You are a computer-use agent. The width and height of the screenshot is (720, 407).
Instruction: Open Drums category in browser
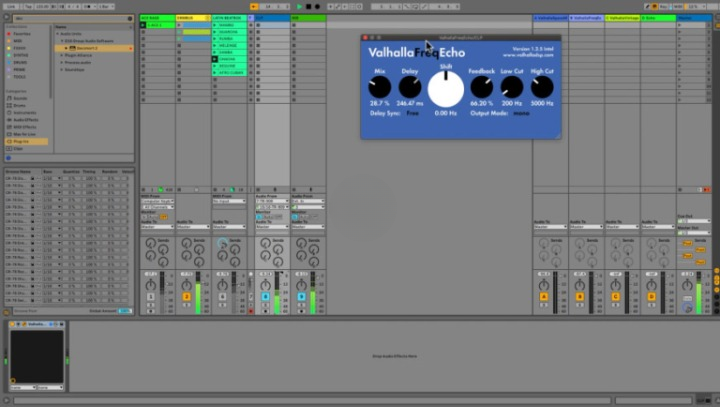tap(19, 106)
